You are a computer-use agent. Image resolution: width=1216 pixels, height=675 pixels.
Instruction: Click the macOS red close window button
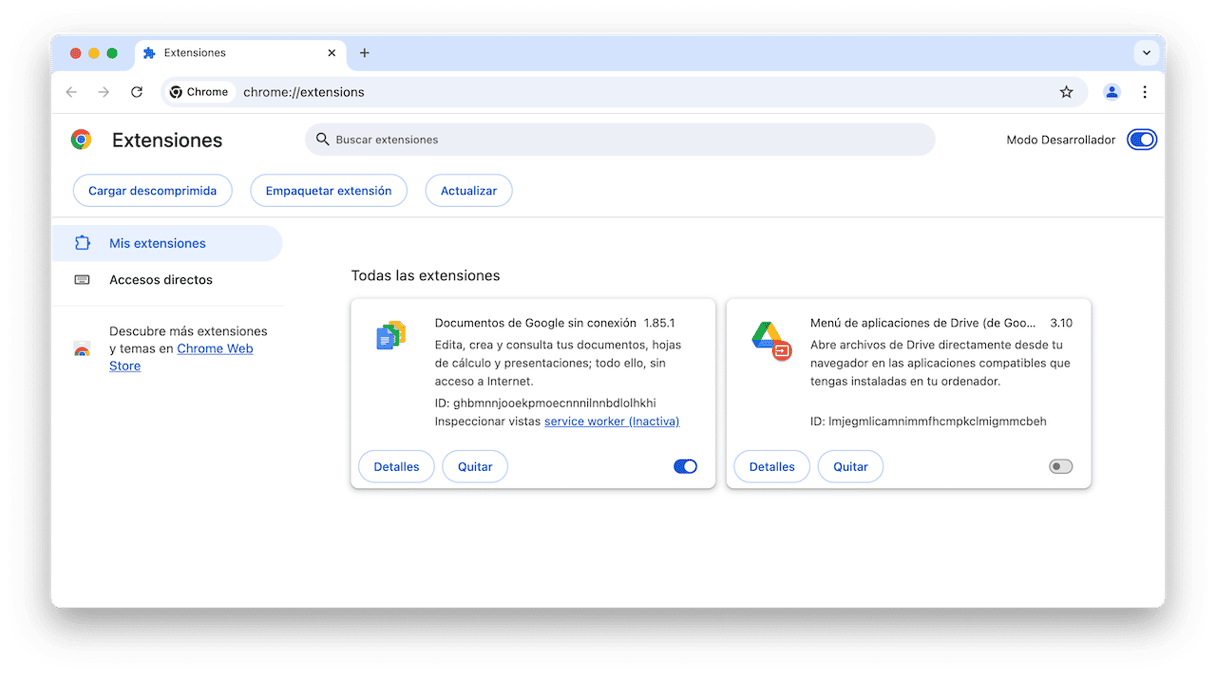[75, 53]
